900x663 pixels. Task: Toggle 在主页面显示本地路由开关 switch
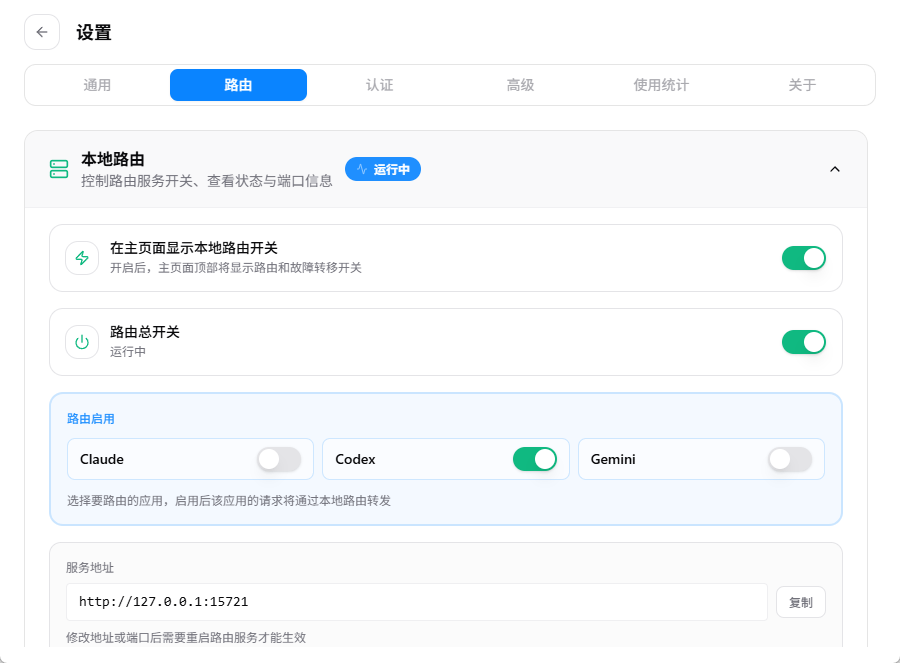pos(804,258)
